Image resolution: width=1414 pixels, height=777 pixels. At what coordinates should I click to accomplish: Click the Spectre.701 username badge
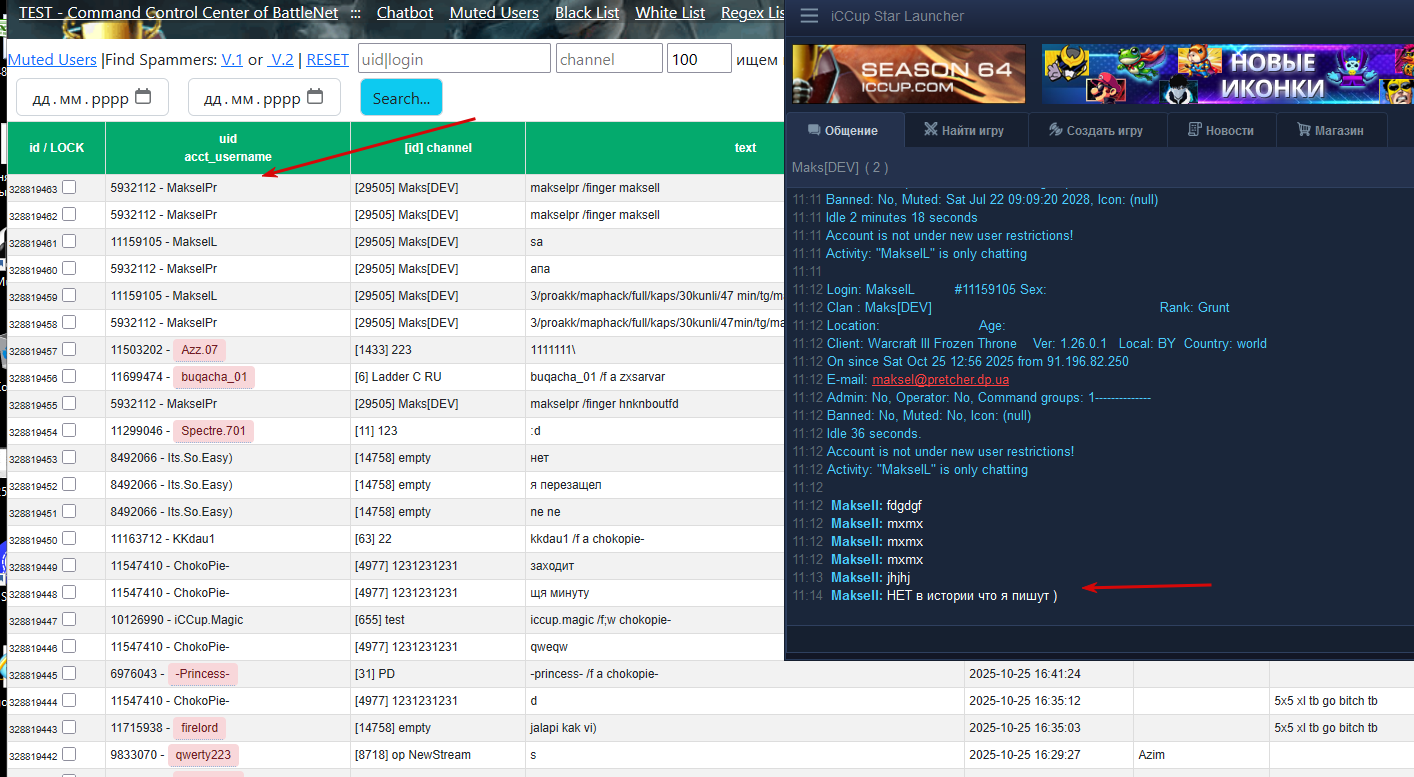pos(213,431)
